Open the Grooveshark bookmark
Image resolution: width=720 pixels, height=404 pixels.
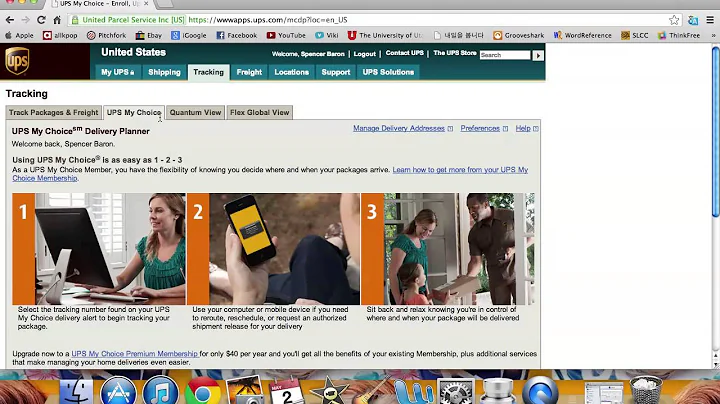(519, 35)
